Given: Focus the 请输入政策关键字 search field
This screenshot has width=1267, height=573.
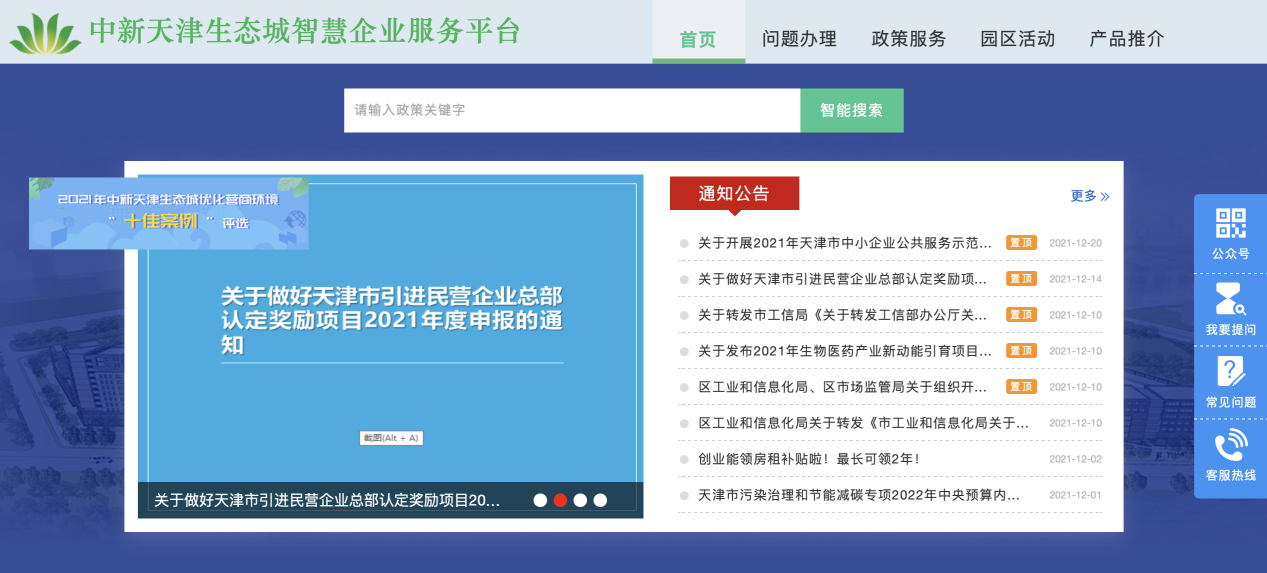Looking at the screenshot, I should pyautogui.click(x=572, y=110).
